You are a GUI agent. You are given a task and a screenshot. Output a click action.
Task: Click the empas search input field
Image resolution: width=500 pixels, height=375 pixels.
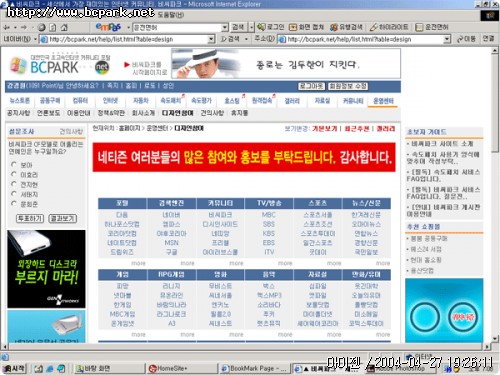(x=177, y=27)
